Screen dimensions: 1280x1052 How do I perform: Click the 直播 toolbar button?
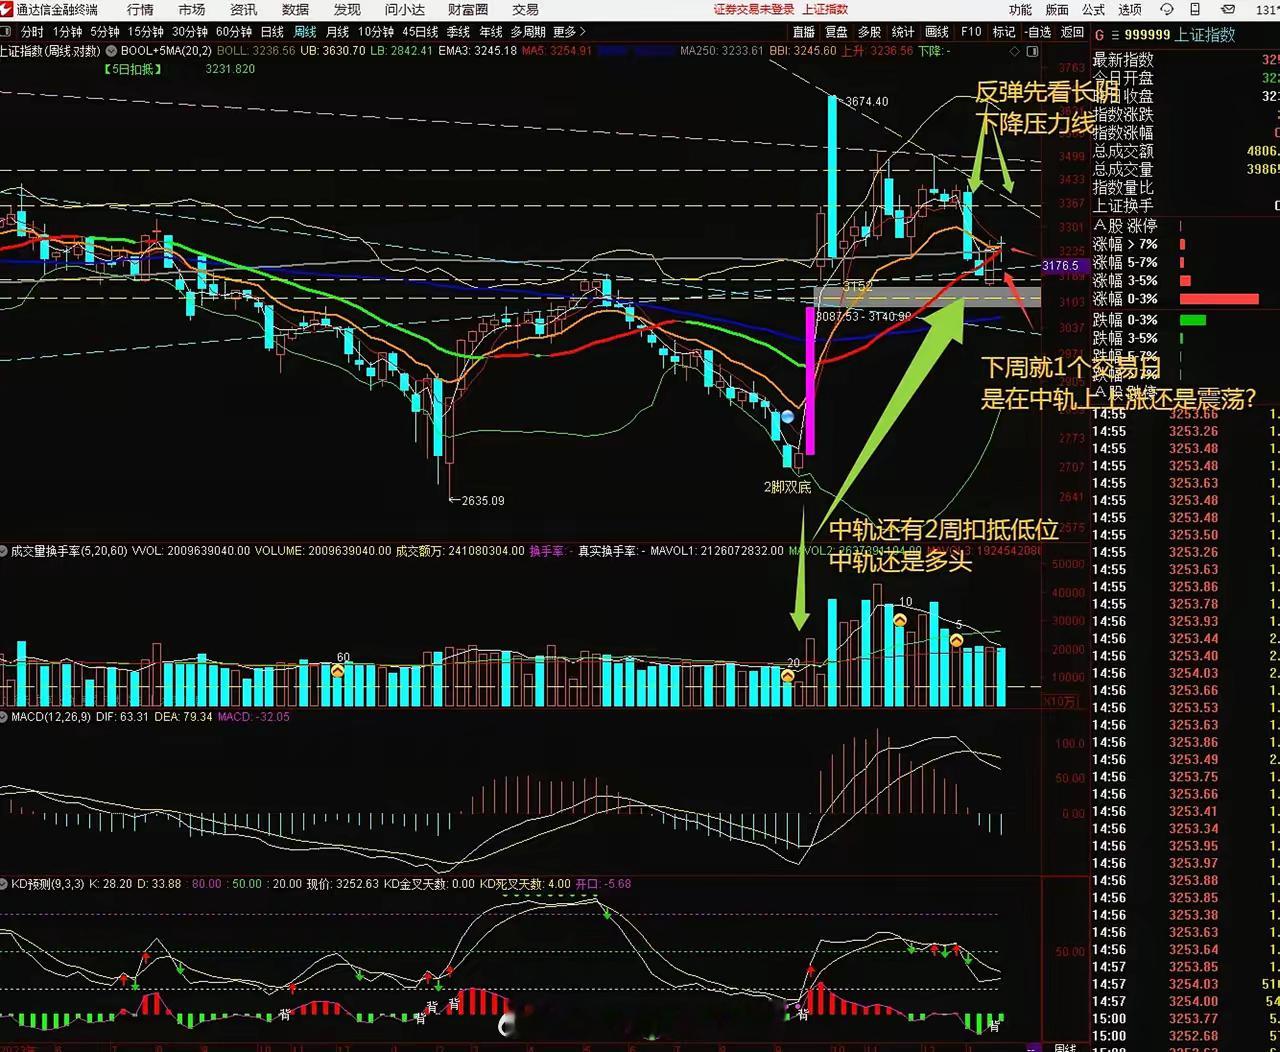coord(804,32)
